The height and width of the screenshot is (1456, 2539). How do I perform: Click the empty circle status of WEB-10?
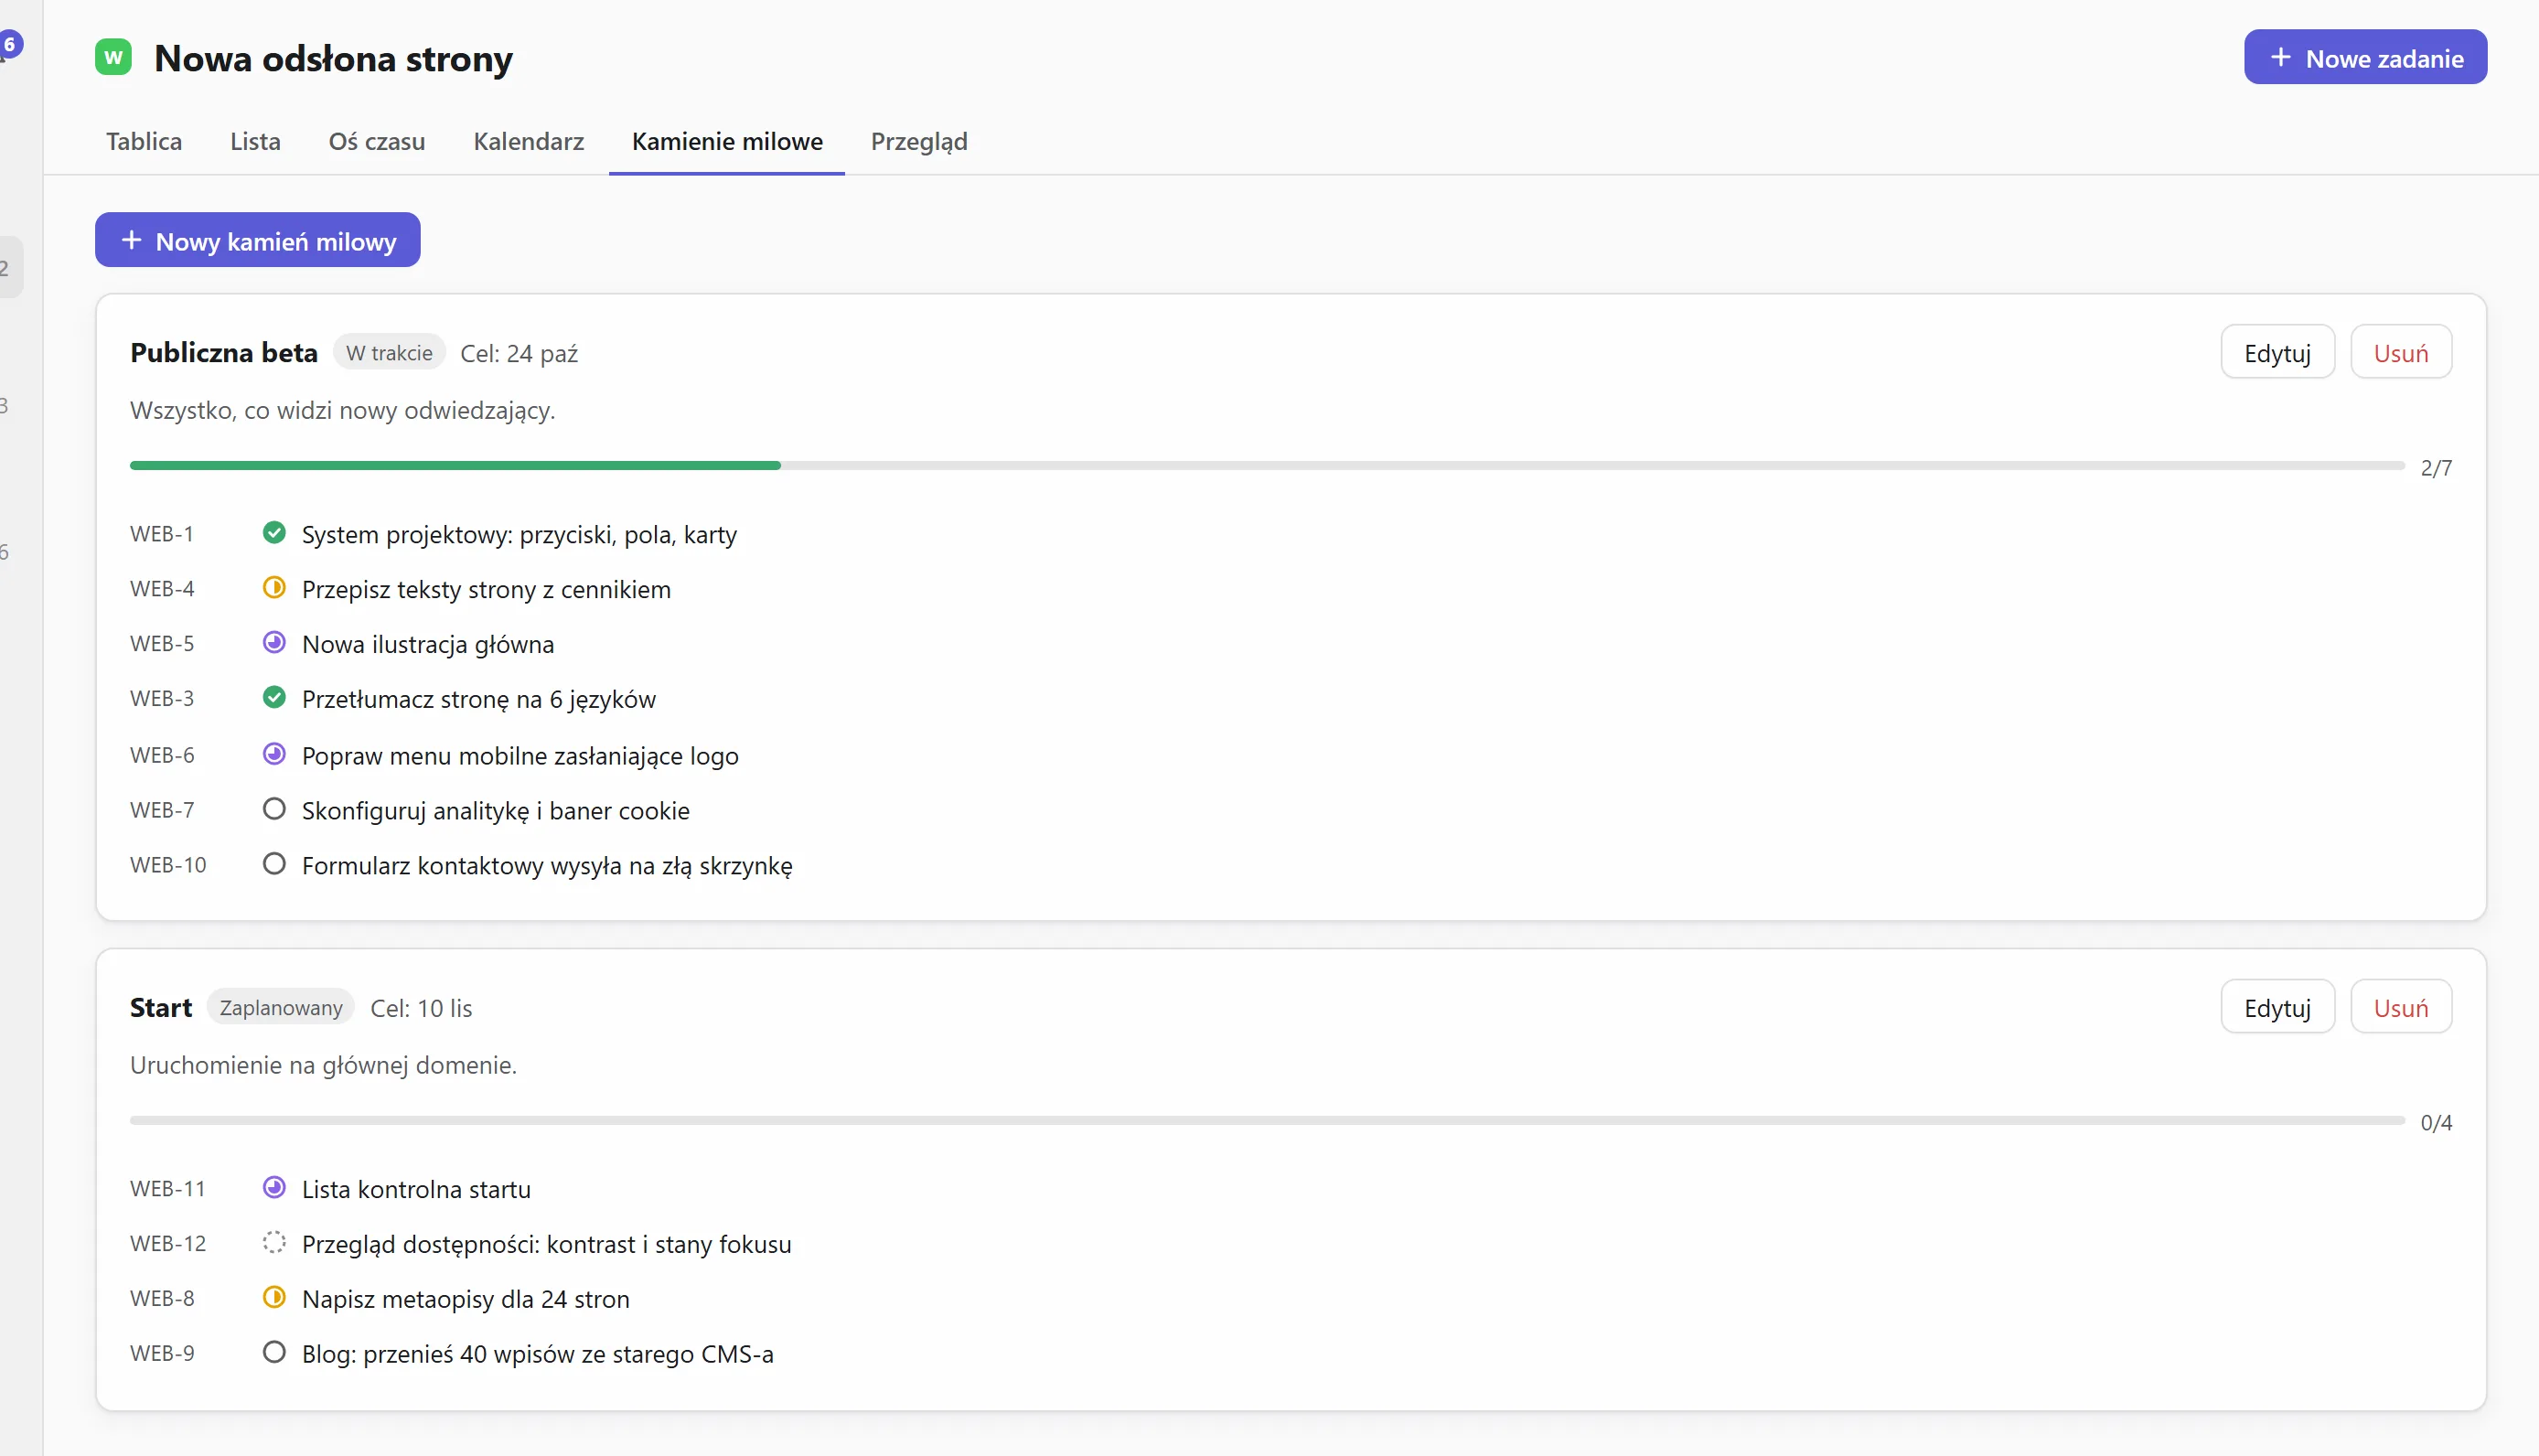tap(274, 864)
